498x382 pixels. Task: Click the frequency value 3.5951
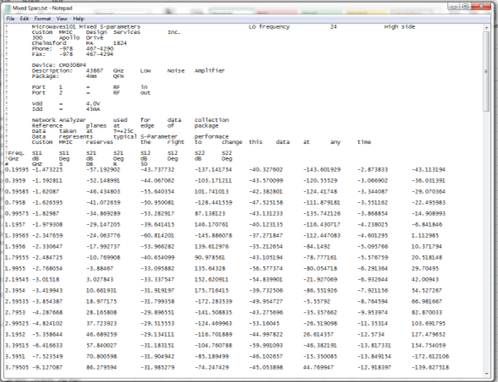tap(15, 357)
